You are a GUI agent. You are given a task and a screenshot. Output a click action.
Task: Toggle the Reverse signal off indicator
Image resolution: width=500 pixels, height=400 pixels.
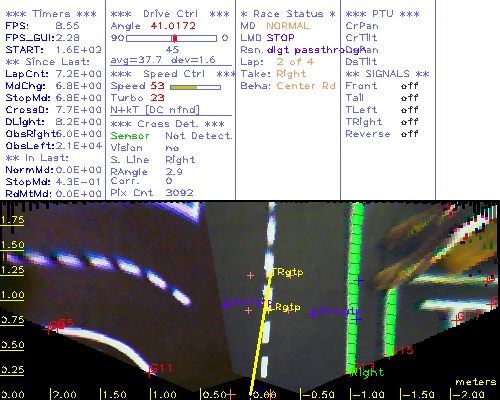[410, 134]
